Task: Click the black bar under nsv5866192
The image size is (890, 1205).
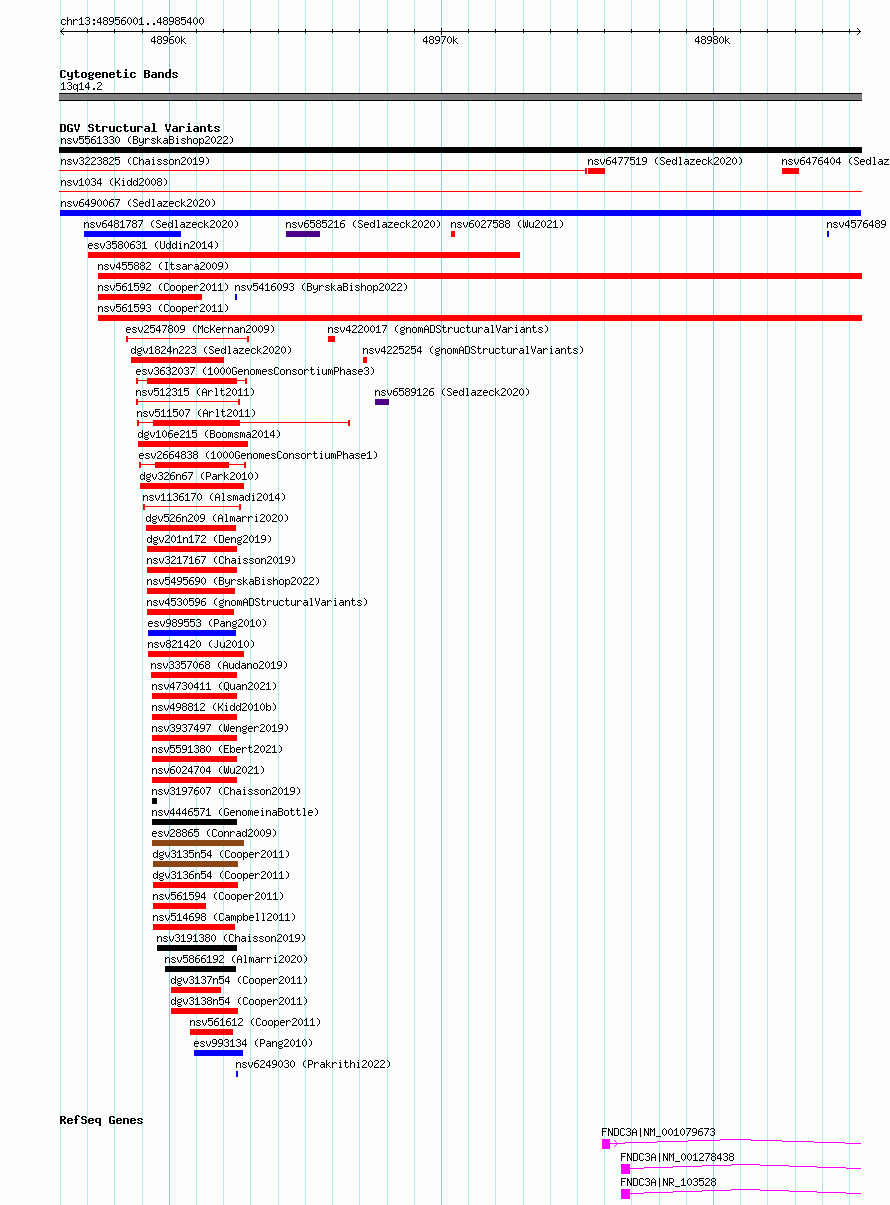Action: click(x=200, y=969)
